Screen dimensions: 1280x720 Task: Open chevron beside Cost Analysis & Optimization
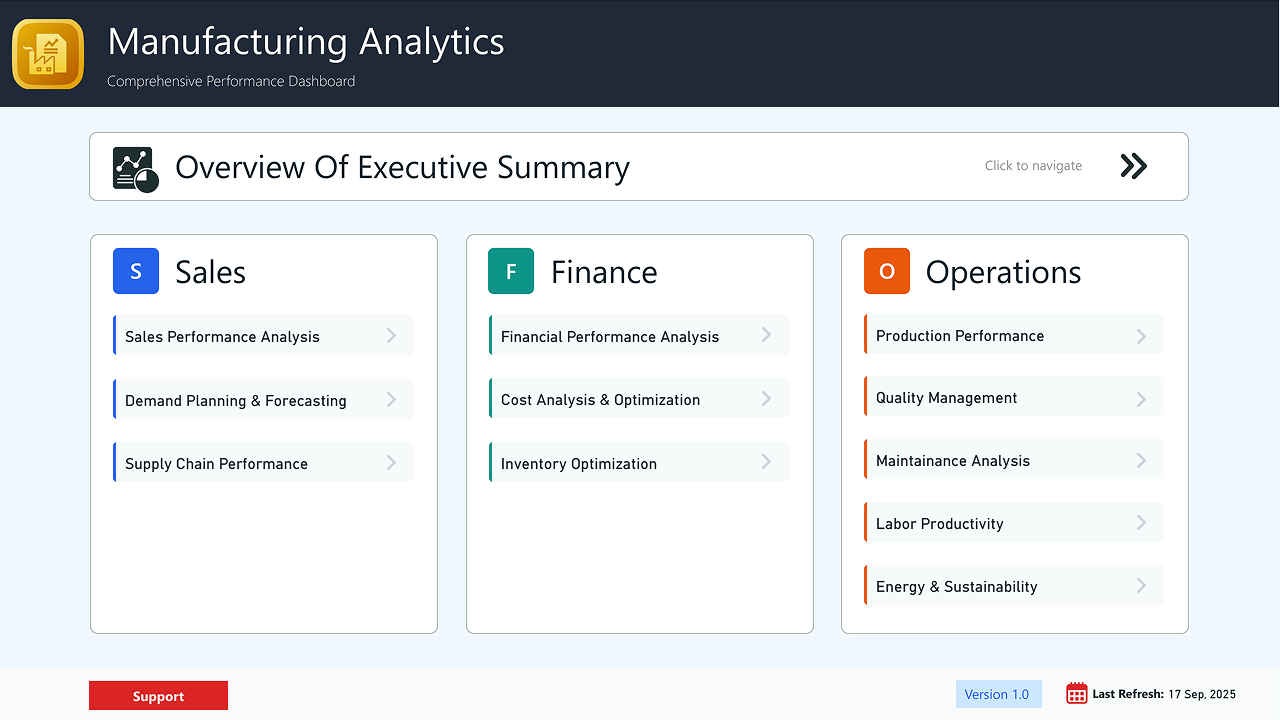[766, 399]
